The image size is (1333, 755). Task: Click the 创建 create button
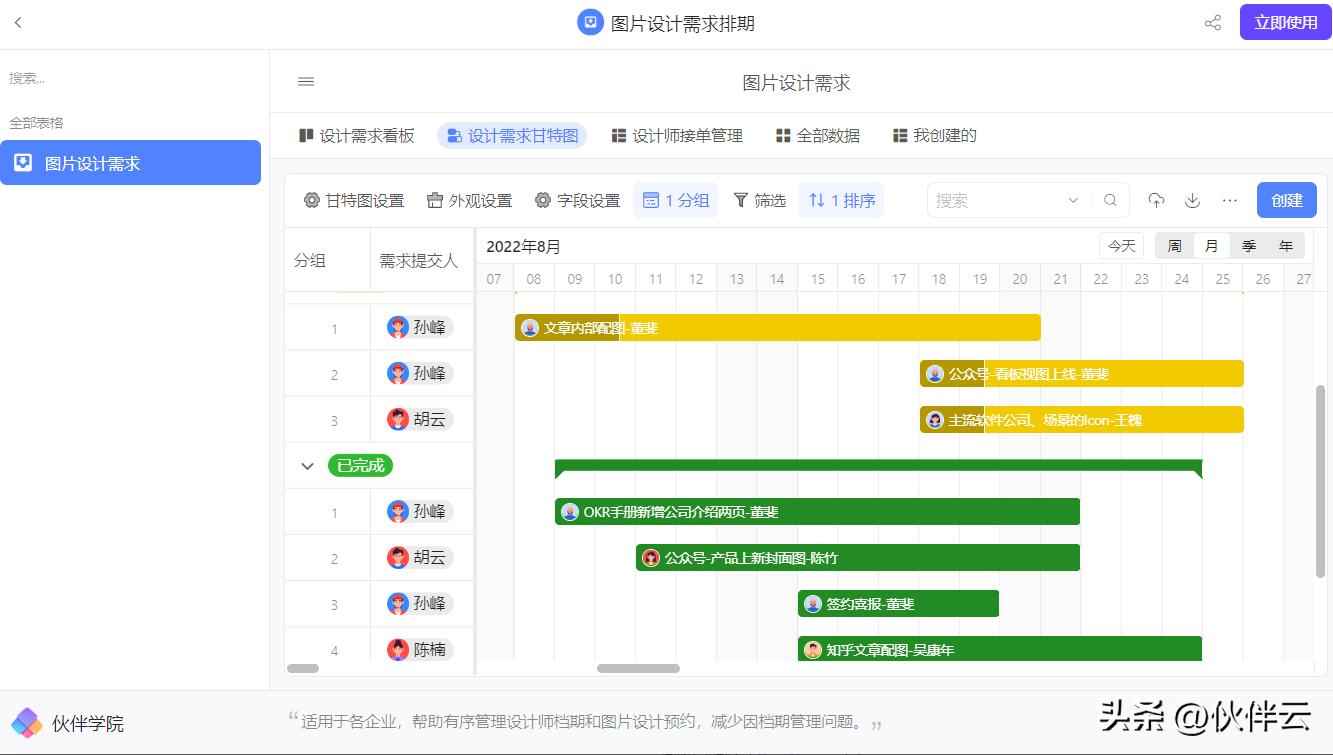pyautogui.click(x=1286, y=200)
